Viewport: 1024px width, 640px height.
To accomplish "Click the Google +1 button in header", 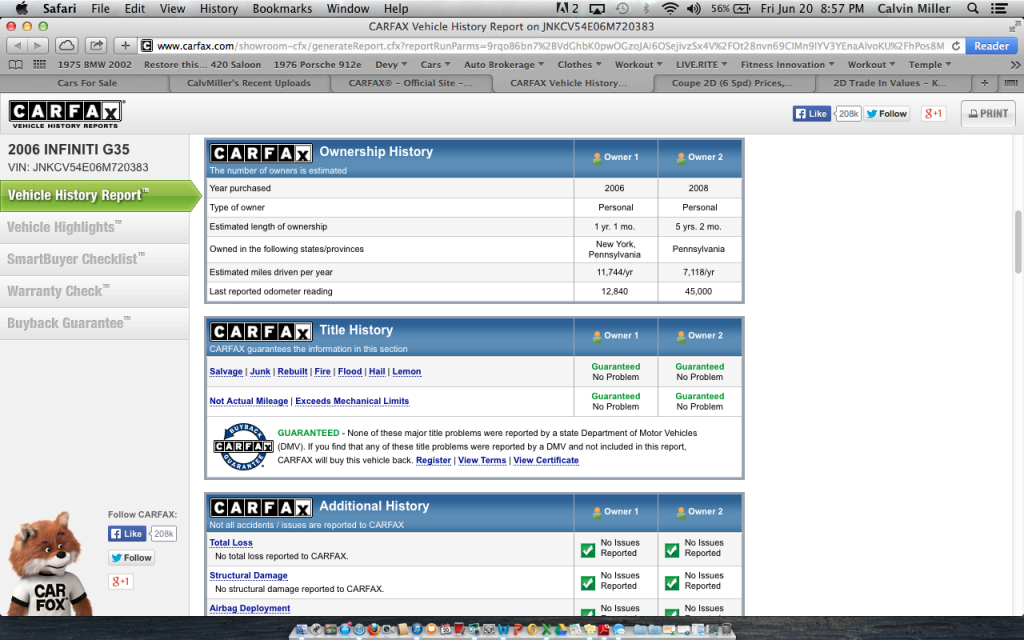I will point(933,114).
